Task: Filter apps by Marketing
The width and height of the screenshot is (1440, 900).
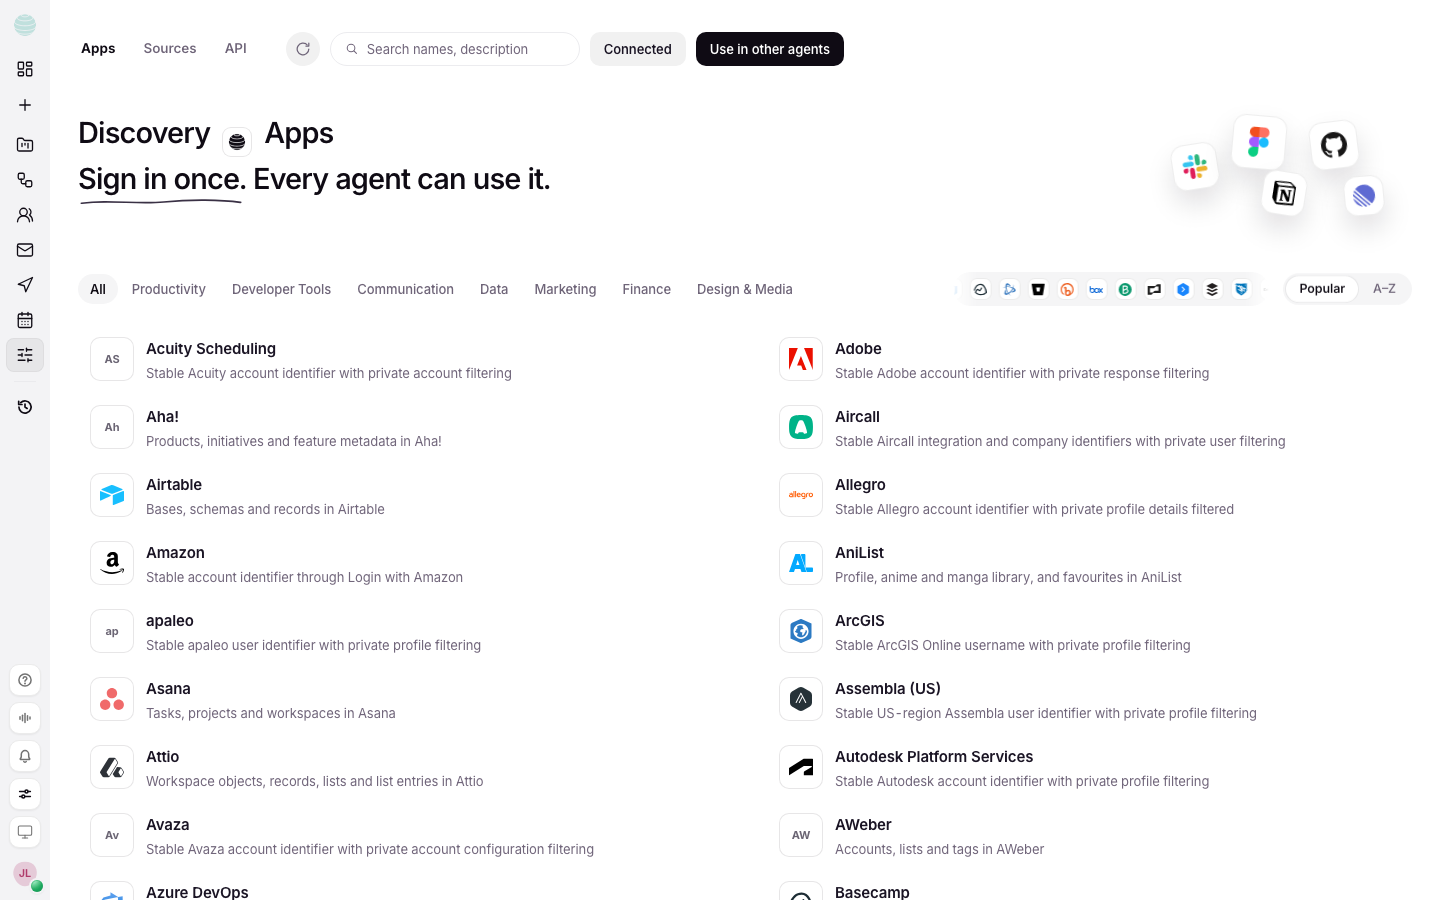Action: (565, 289)
